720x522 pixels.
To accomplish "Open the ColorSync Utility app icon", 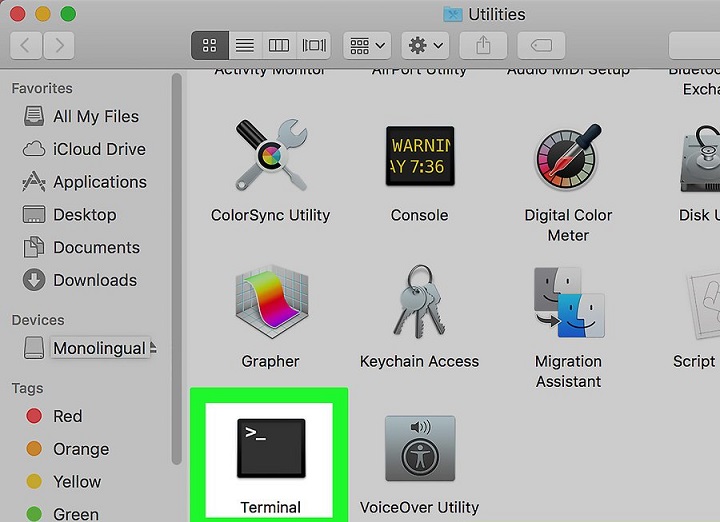I will point(271,155).
